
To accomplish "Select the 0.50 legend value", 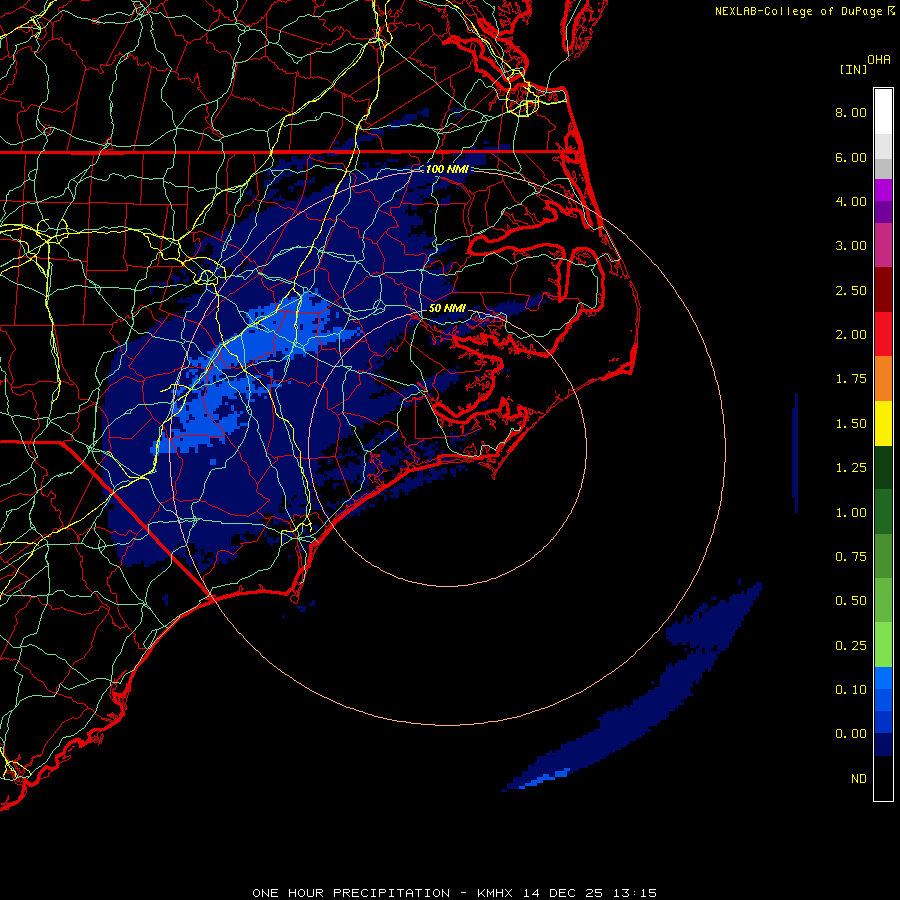I will (851, 601).
